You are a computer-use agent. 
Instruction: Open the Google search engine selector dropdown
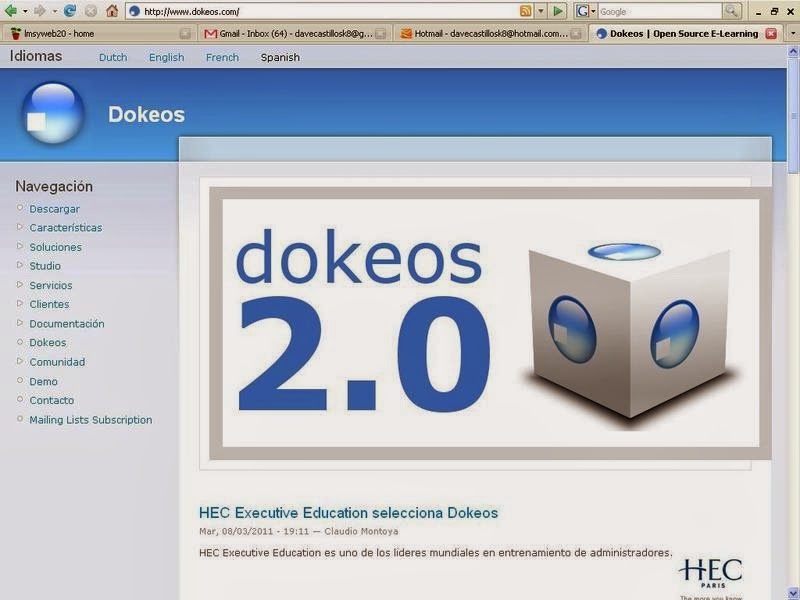tap(593, 11)
